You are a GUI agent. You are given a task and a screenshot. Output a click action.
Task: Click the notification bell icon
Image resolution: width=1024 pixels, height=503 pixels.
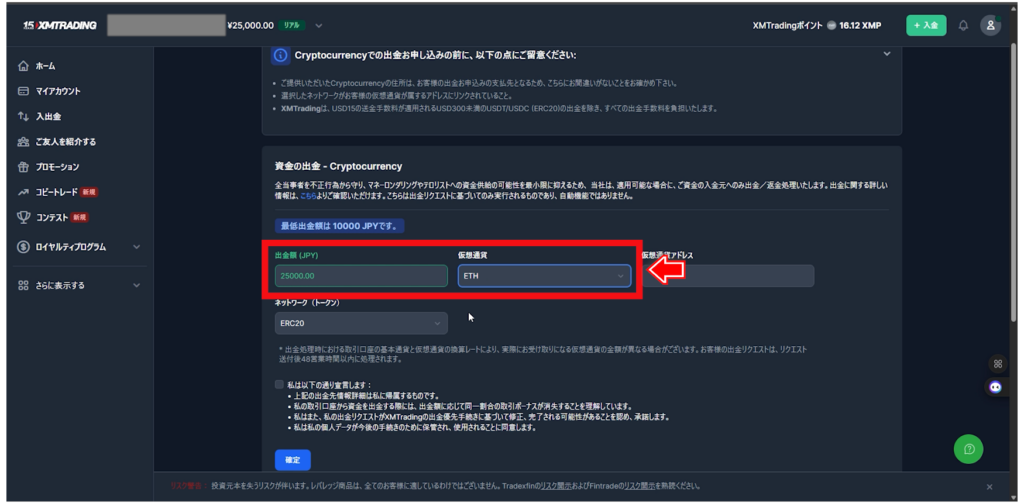(x=963, y=25)
